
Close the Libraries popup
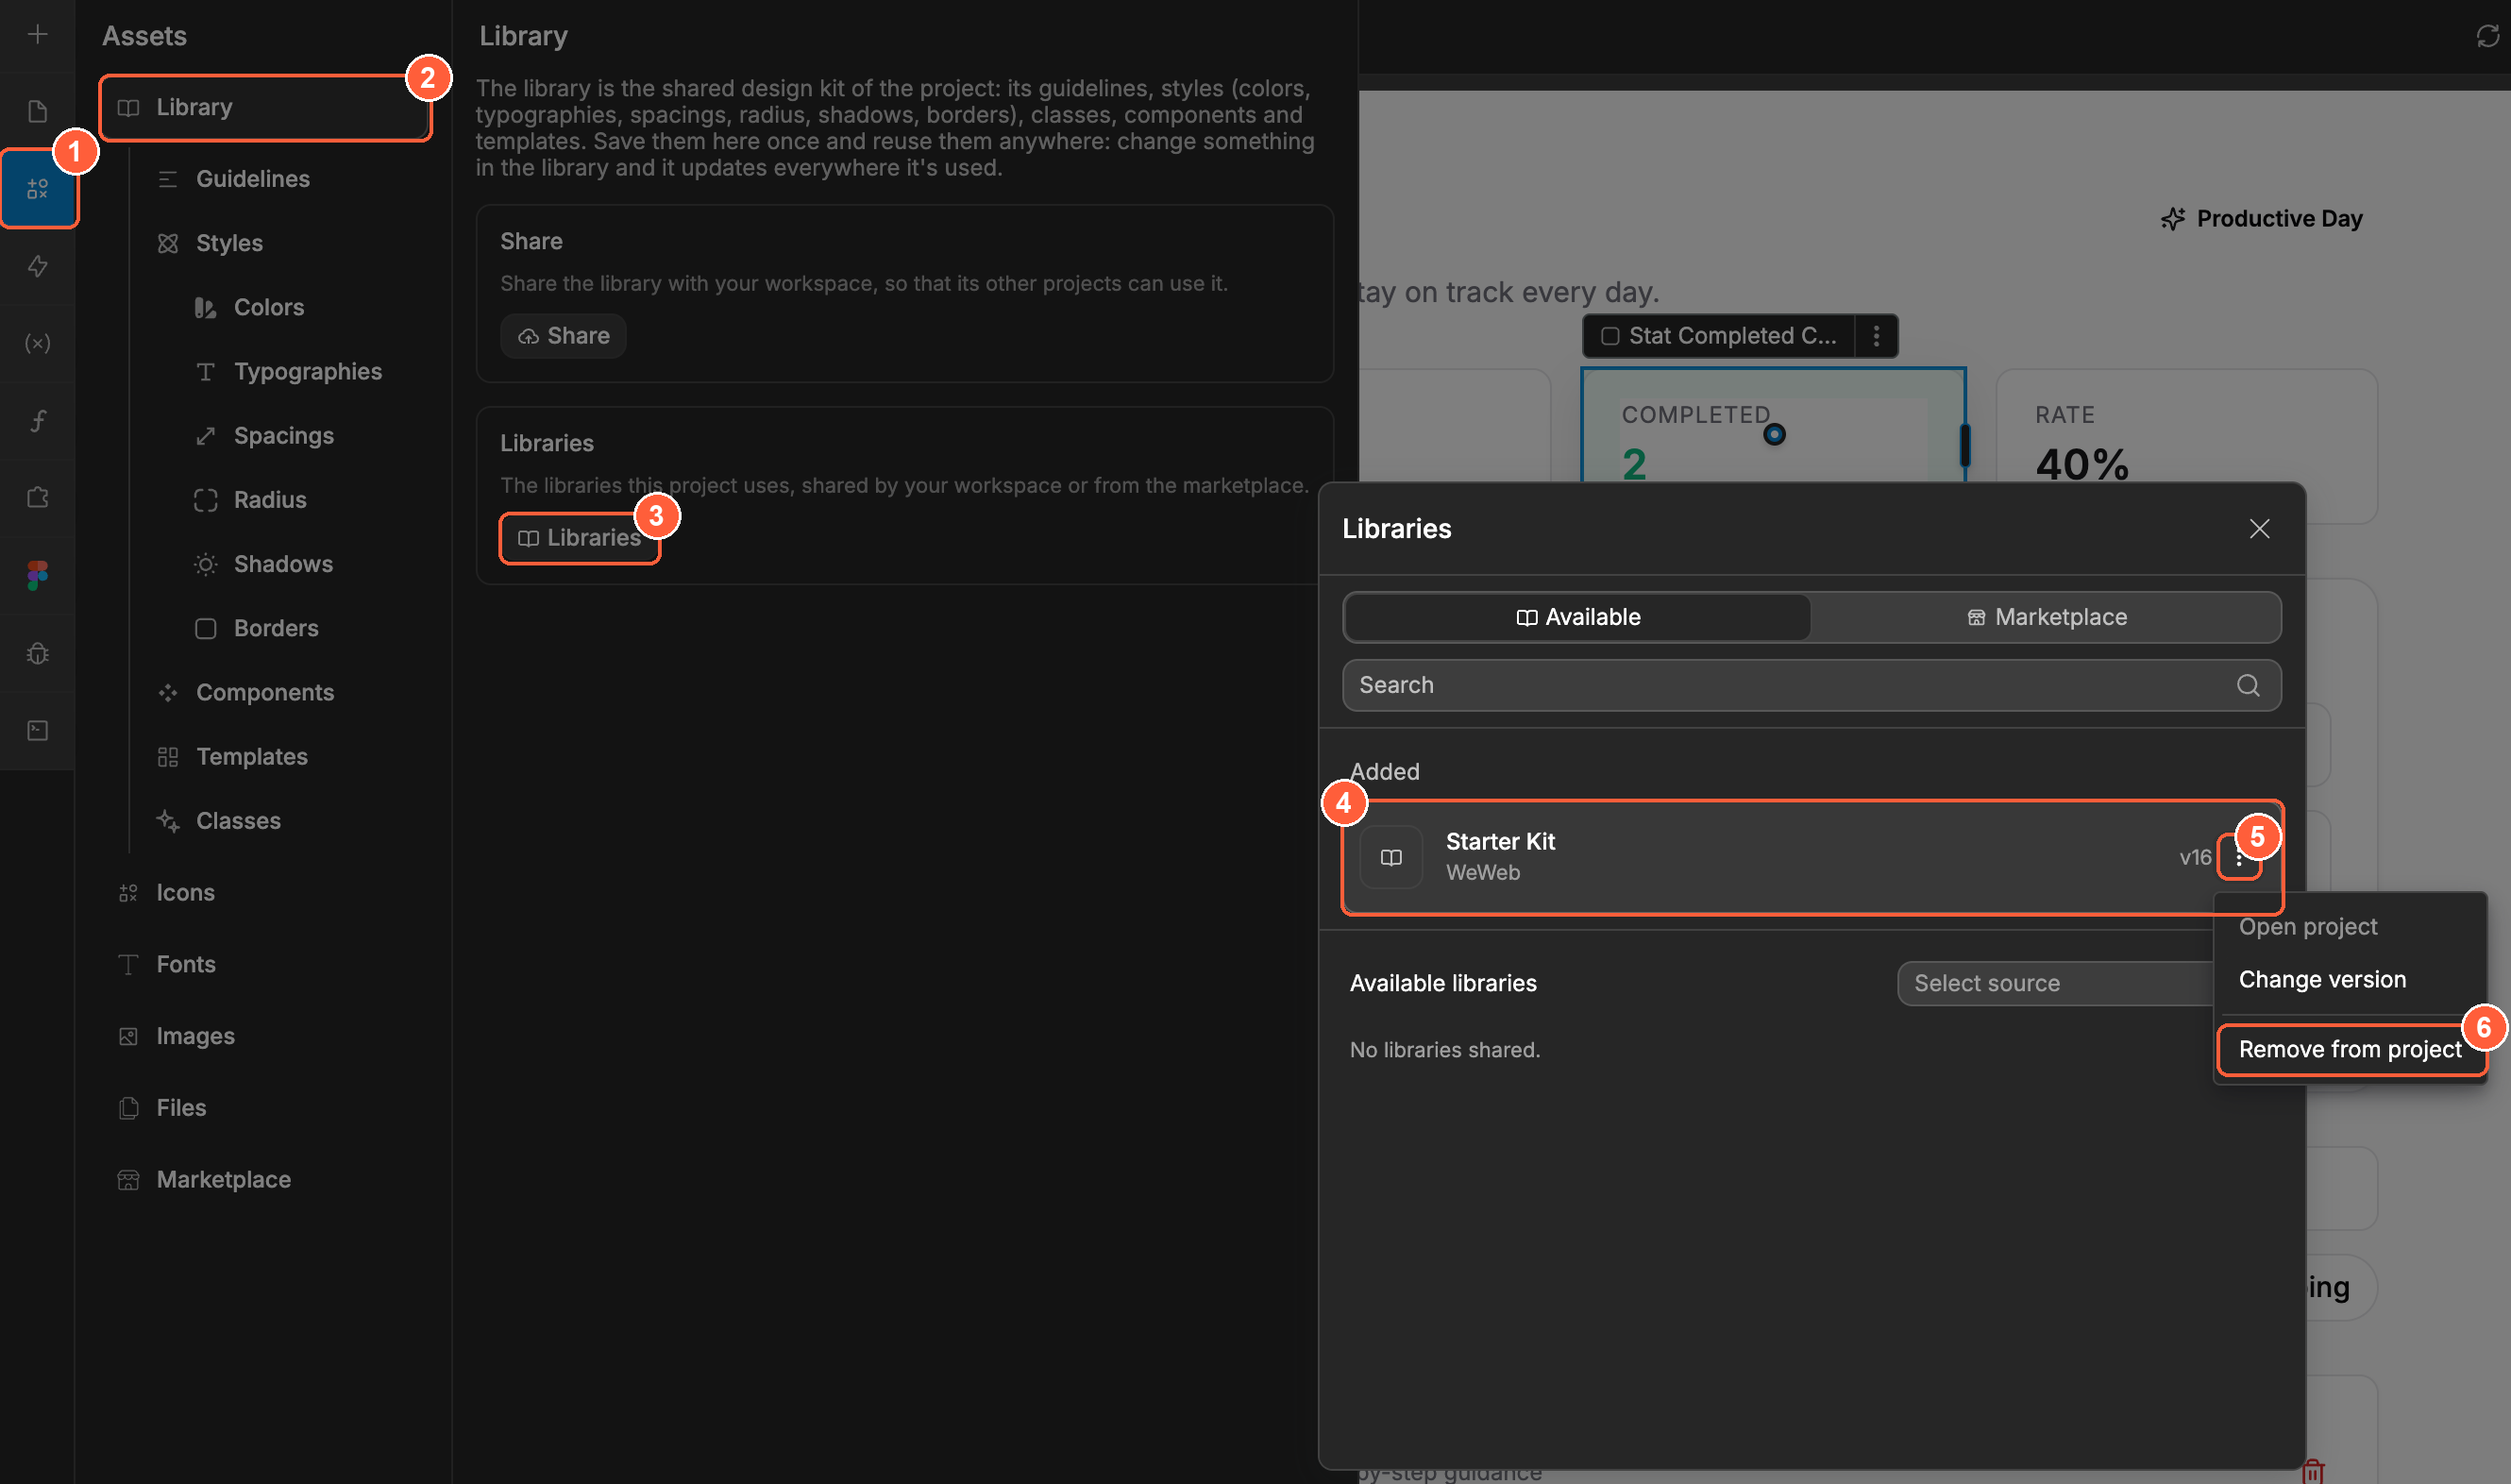tap(2259, 529)
